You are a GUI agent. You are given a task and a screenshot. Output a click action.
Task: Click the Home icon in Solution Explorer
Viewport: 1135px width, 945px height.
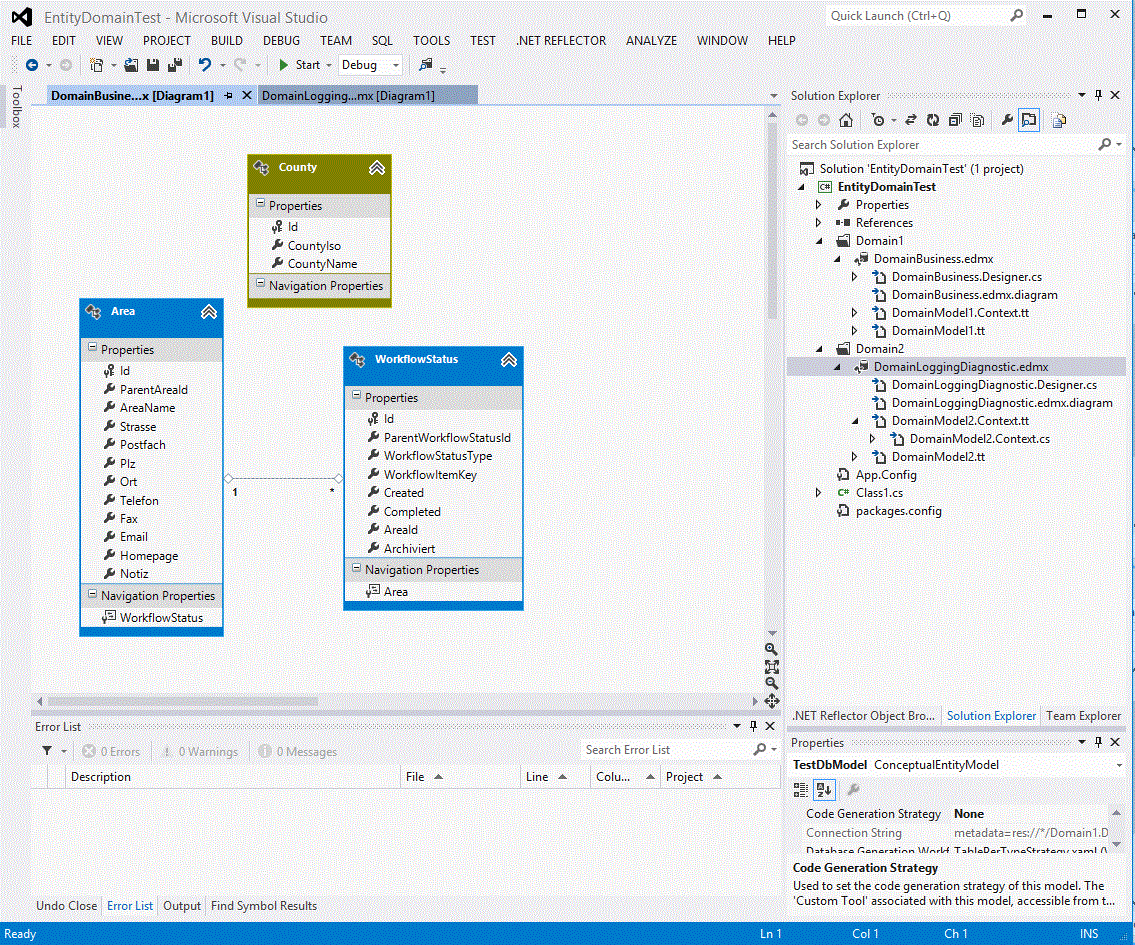(x=846, y=120)
